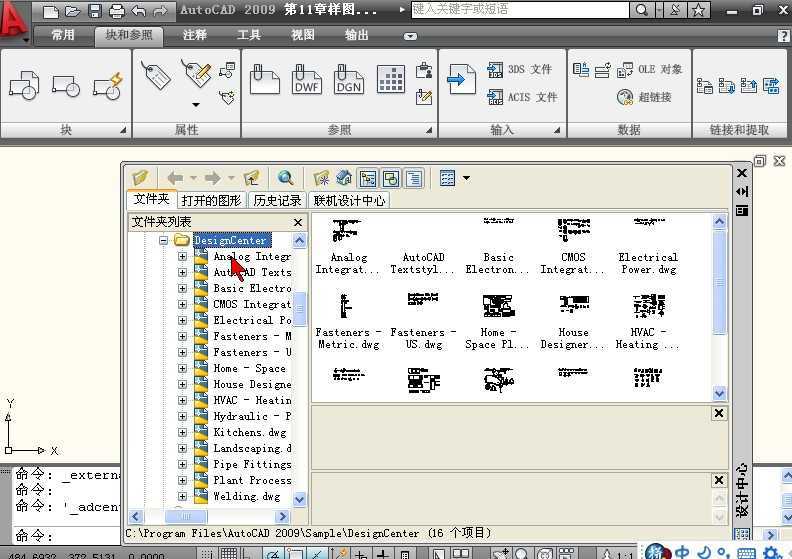Open the Views dropdown arrow in DesignCenter

tap(466, 178)
